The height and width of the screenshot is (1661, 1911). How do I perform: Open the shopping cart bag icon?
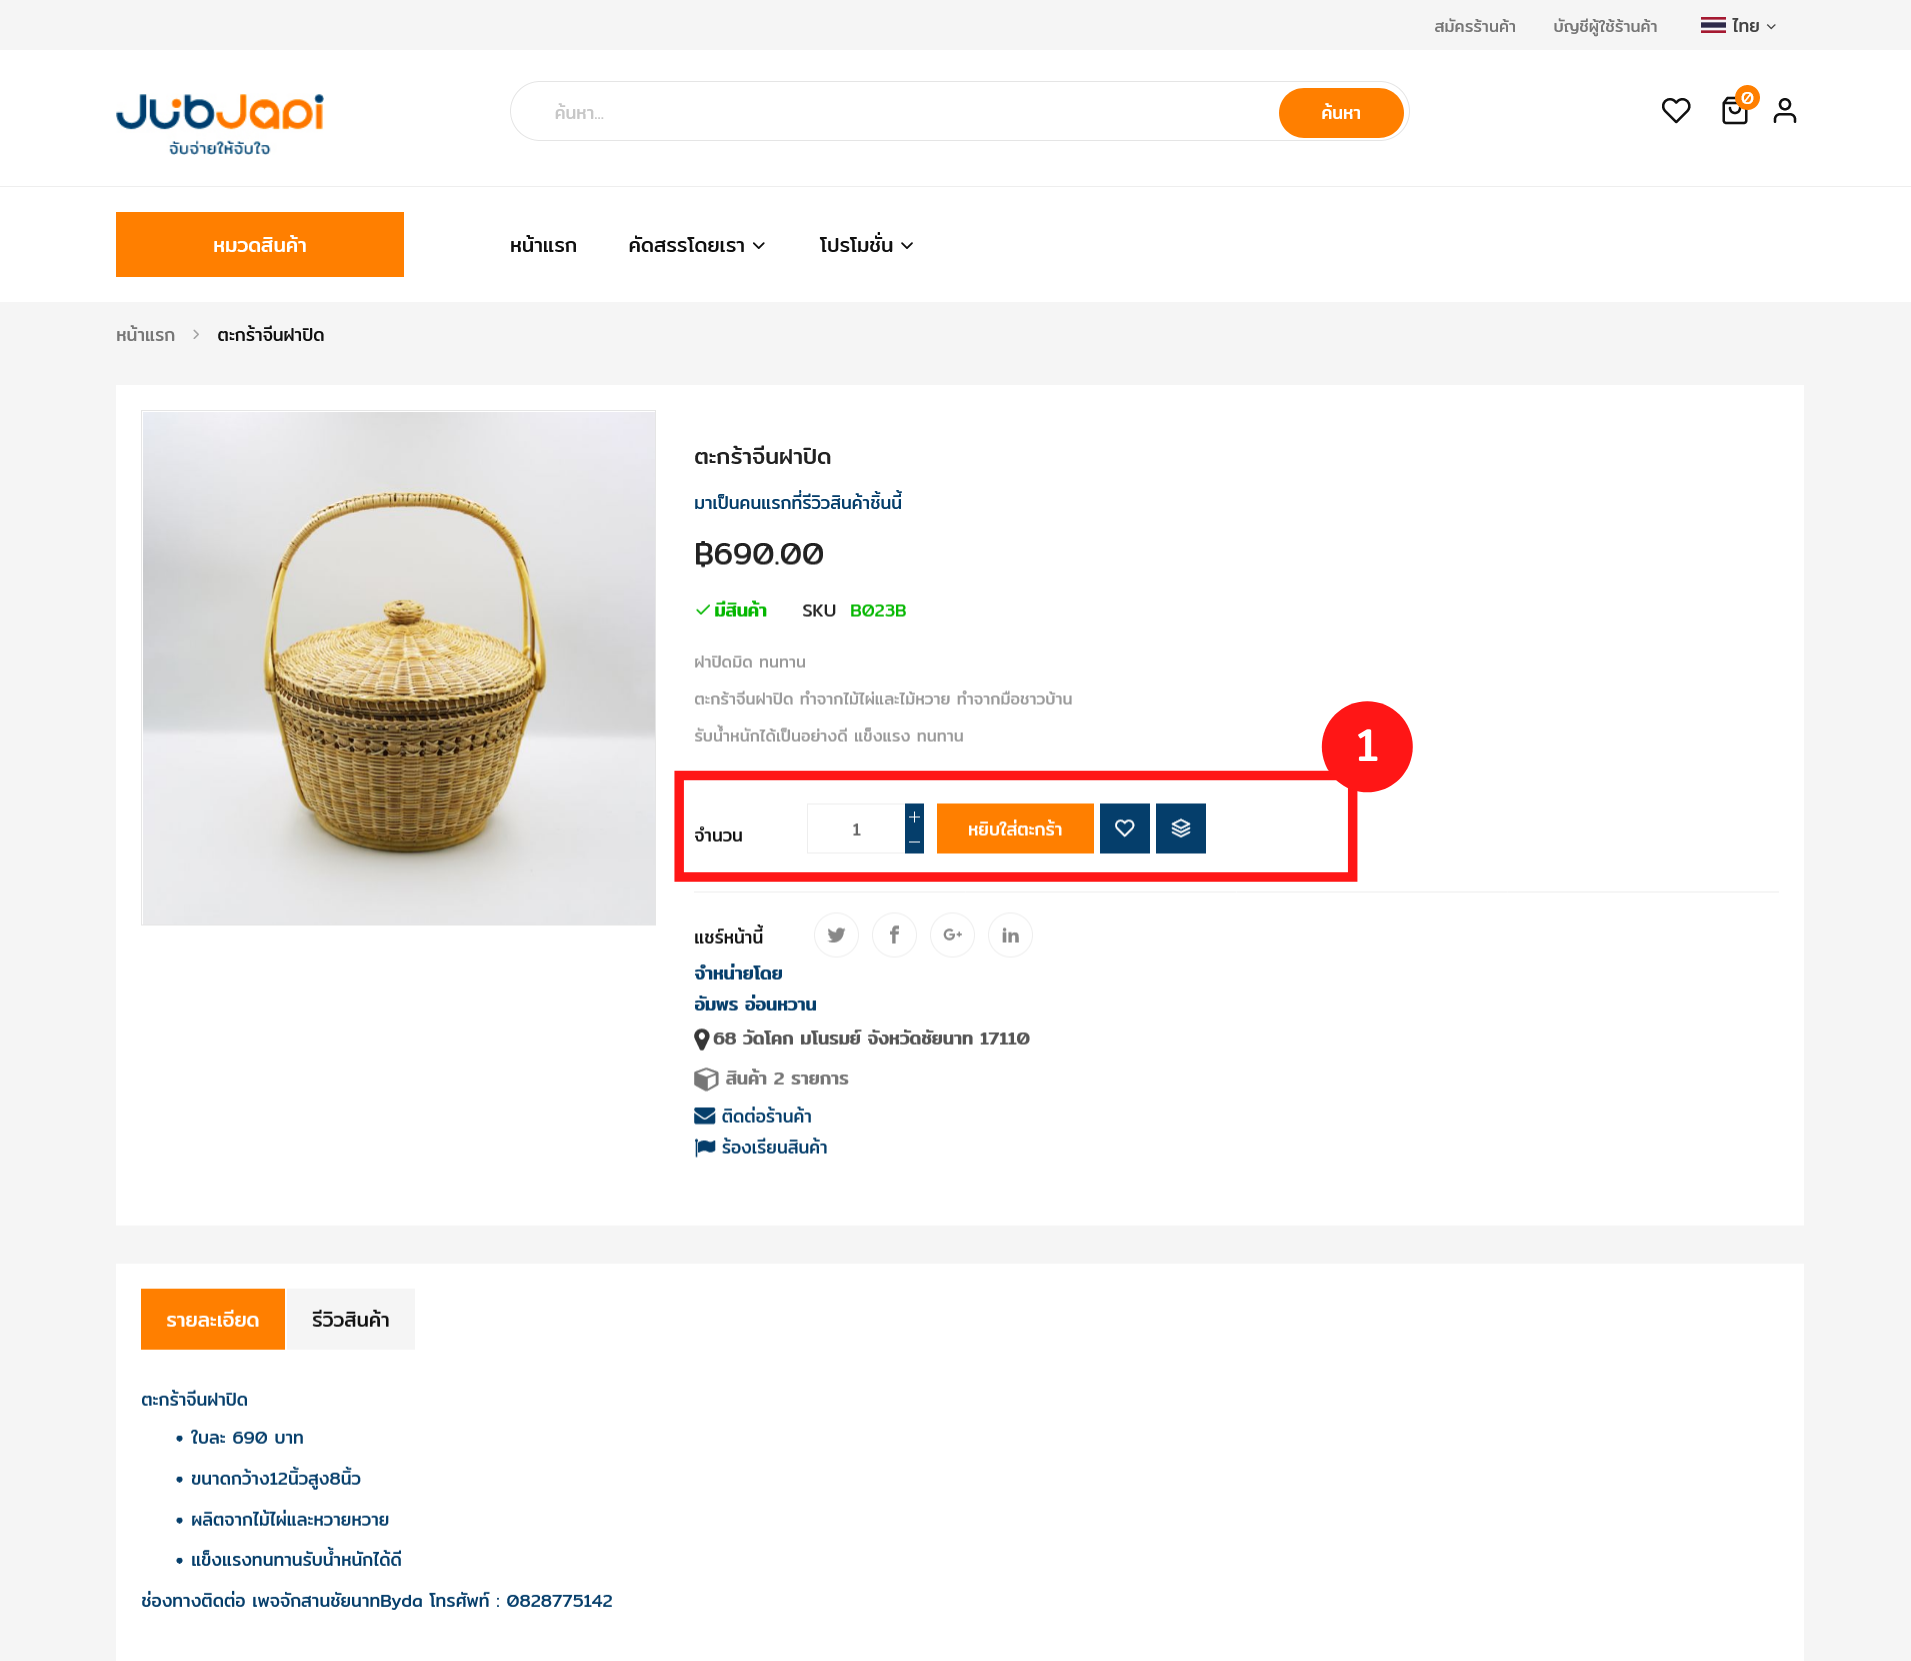click(1736, 109)
